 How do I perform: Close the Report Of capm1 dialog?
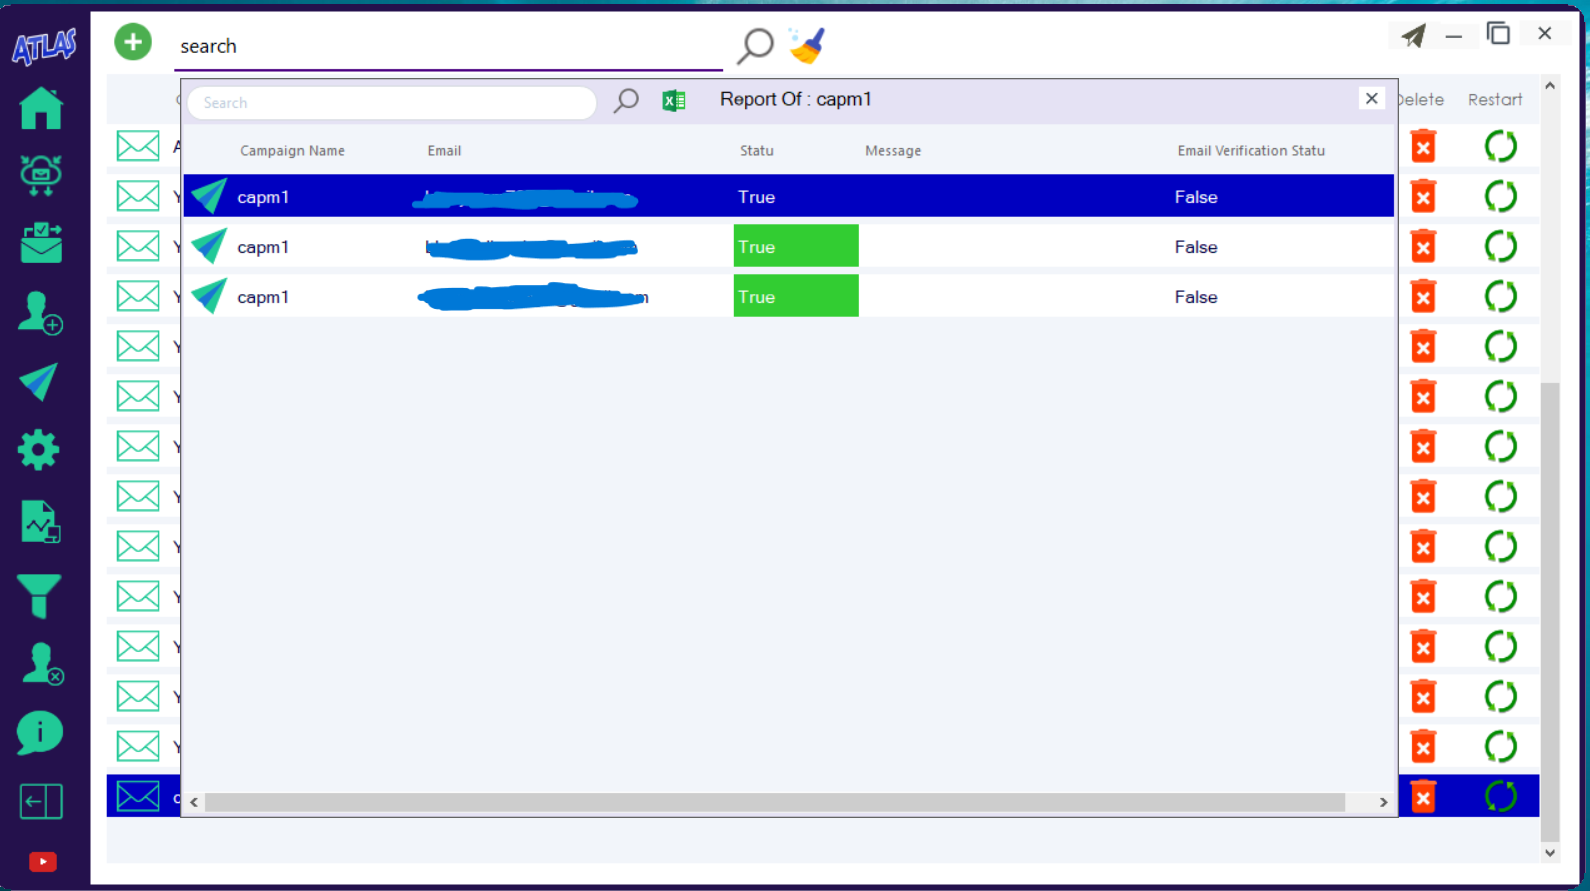point(1371,98)
